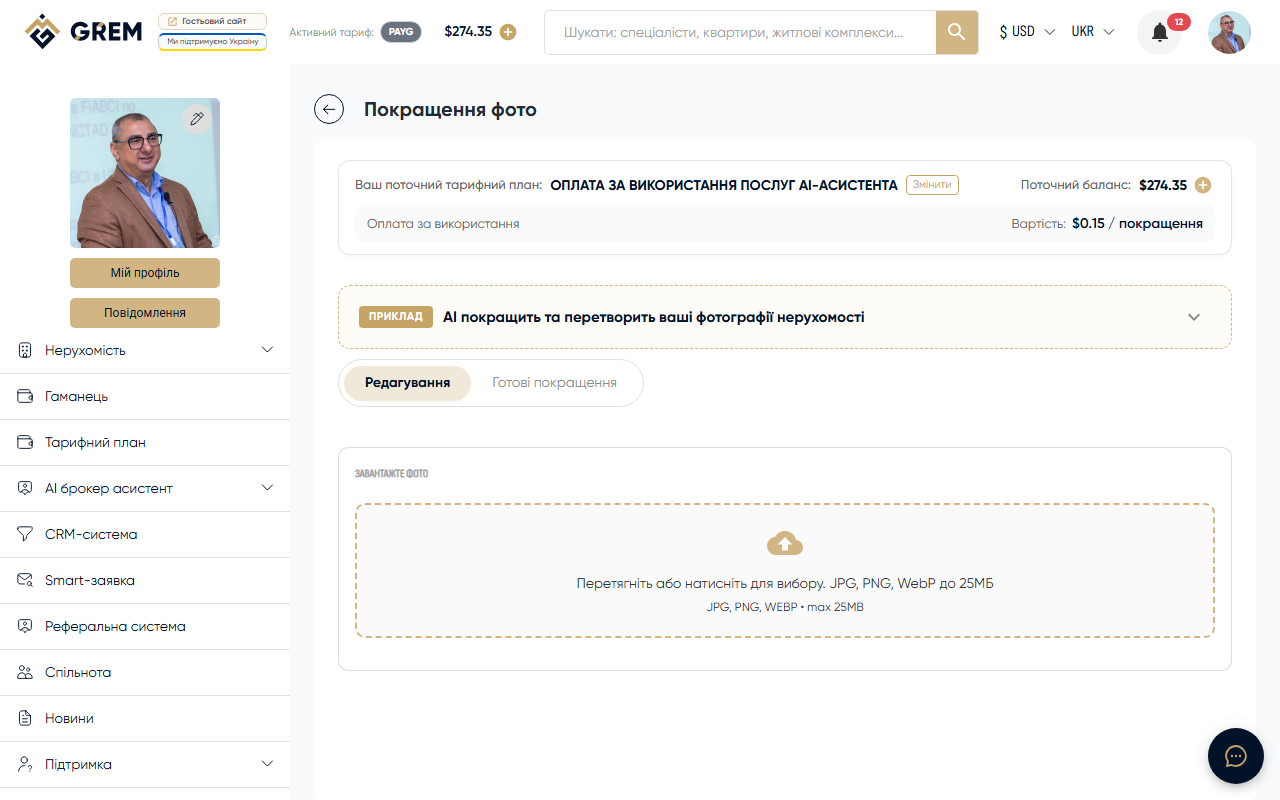Image resolution: width=1280 pixels, height=800 pixels.
Task: Open the Гостьовий сайт link
Action: (212, 19)
